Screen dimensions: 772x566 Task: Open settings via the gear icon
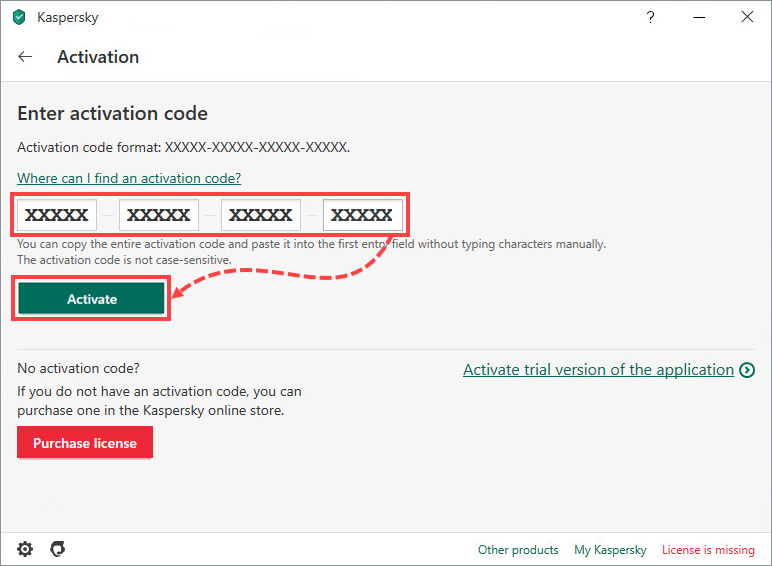[x=25, y=549]
